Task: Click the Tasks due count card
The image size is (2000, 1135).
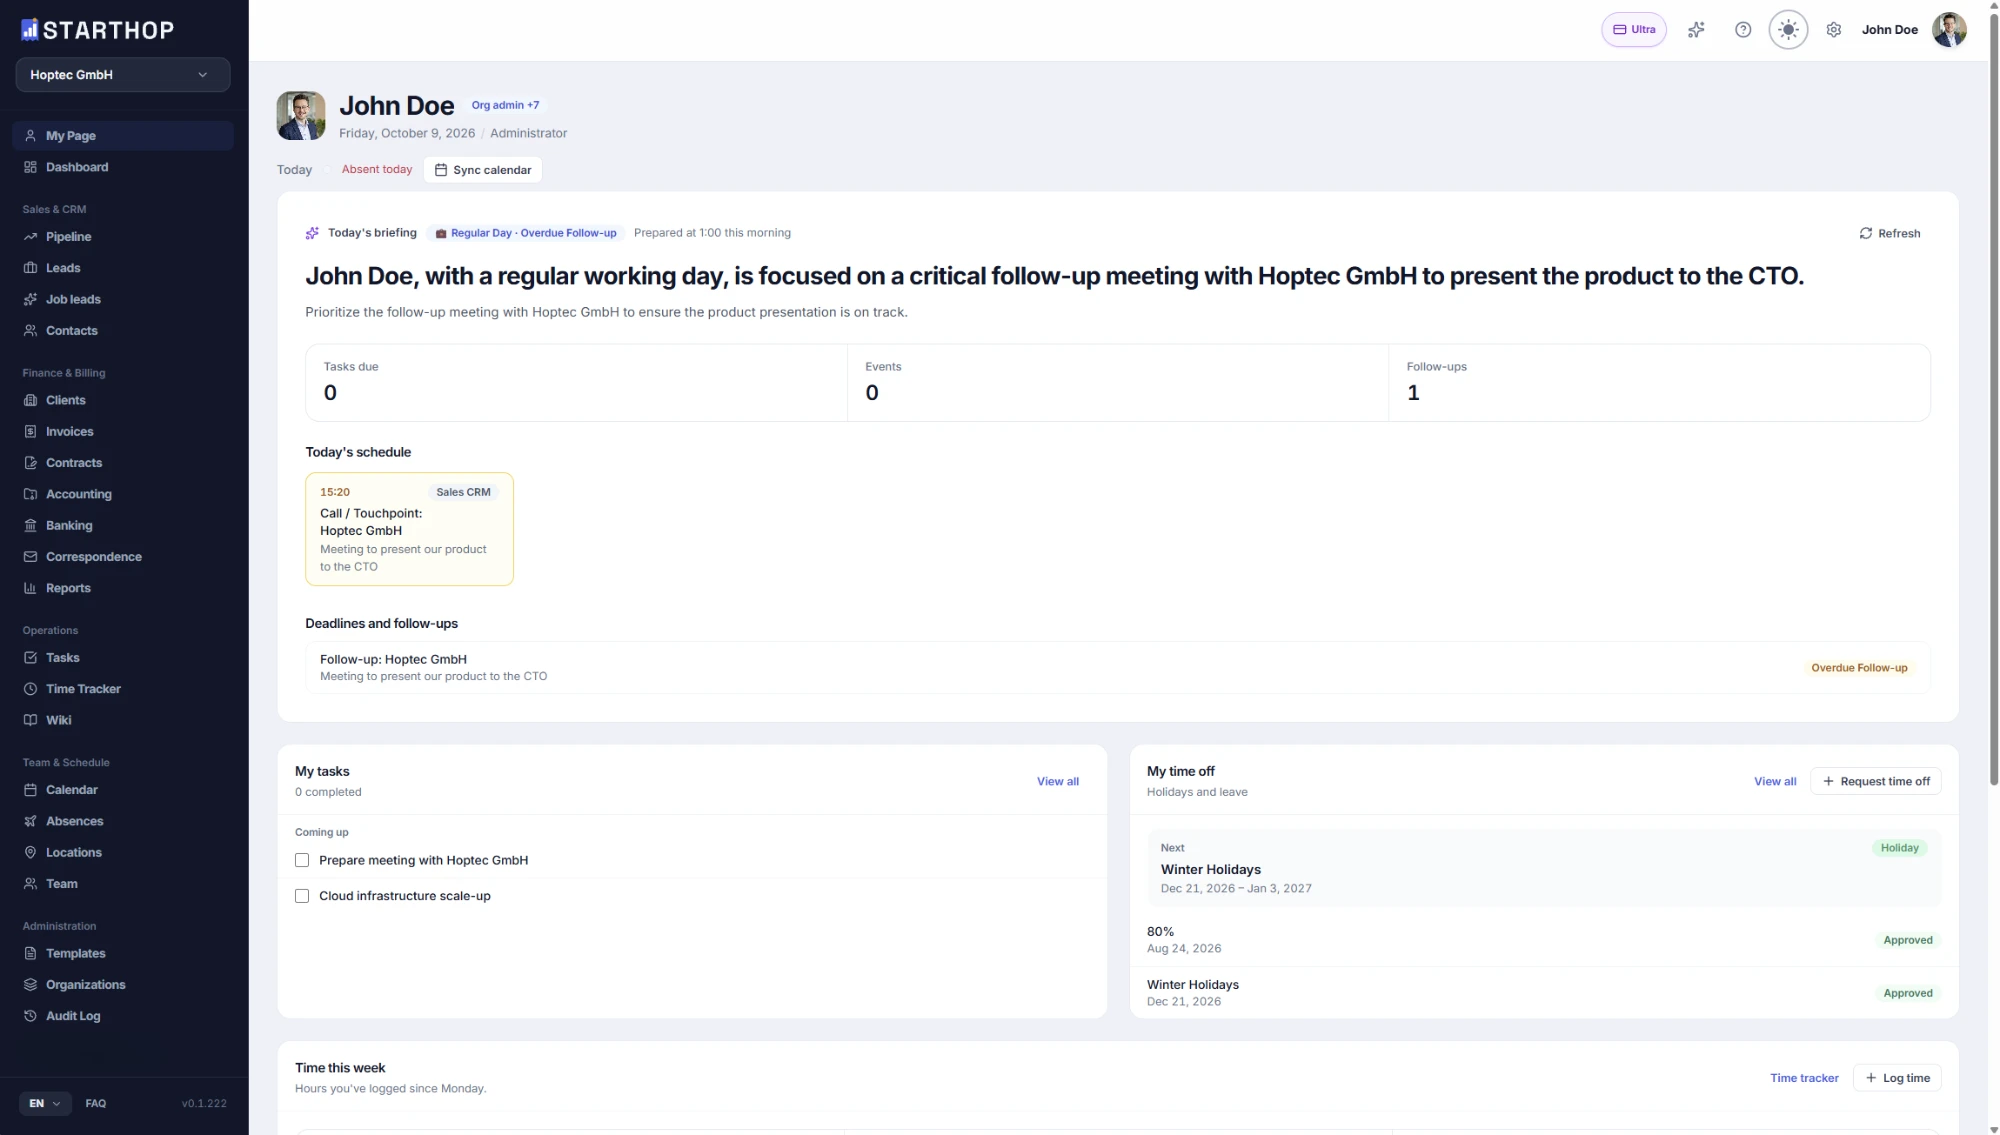Action: 576,383
